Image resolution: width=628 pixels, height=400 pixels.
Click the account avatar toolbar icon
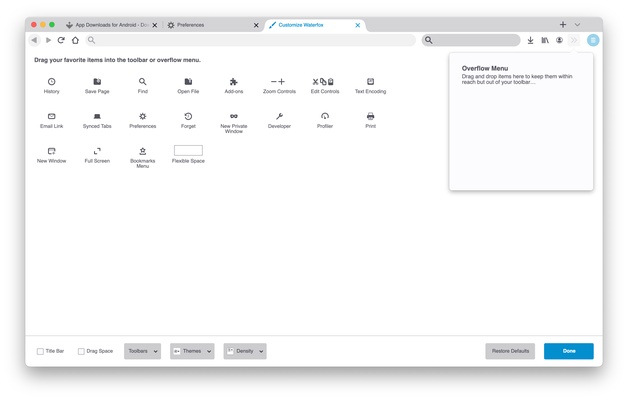[559, 40]
